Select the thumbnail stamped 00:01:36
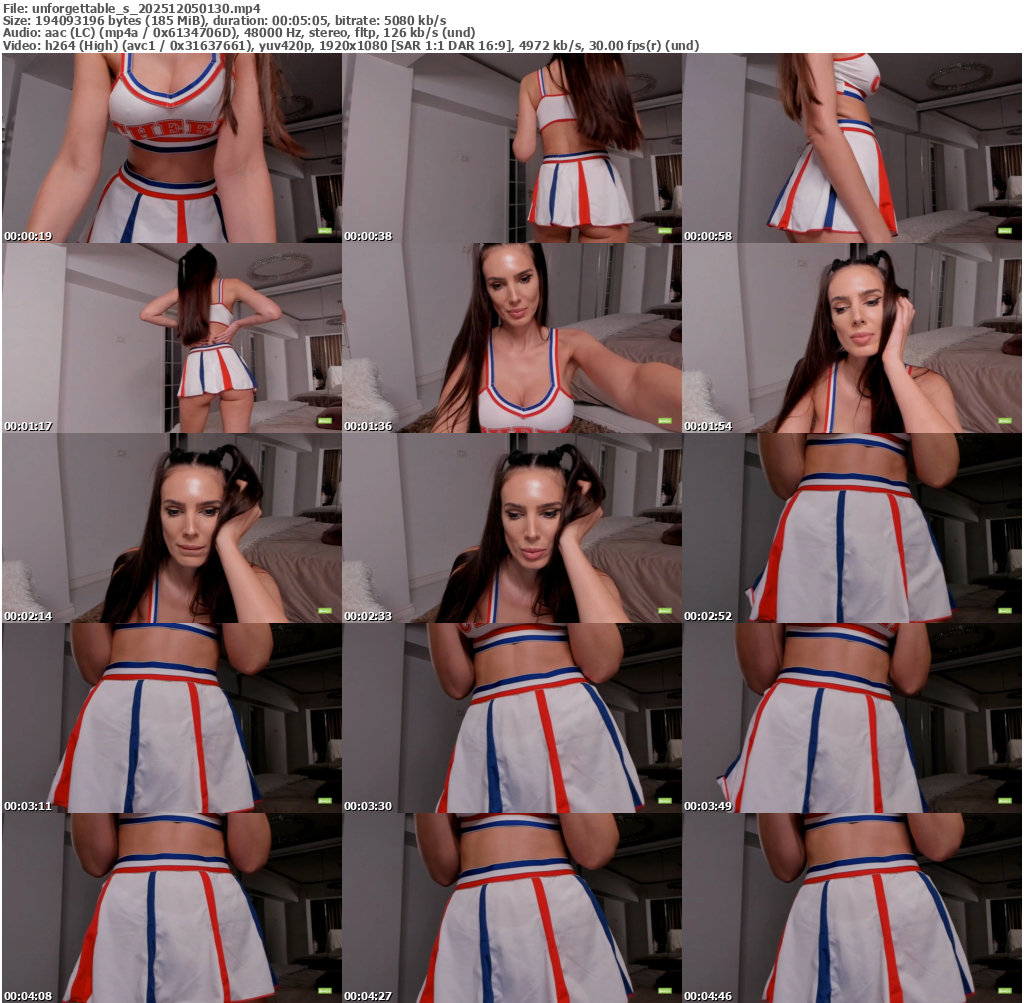The image size is (1024, 1003). tap(512, 338)
